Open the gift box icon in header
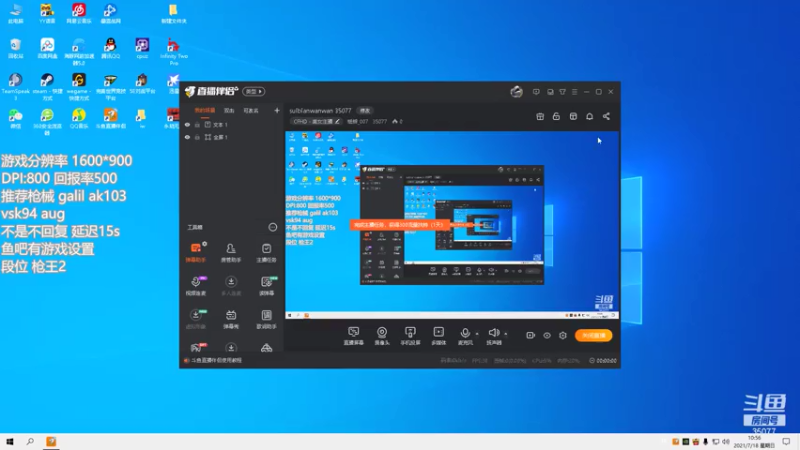Screen dimensions: 800x450 540,116
